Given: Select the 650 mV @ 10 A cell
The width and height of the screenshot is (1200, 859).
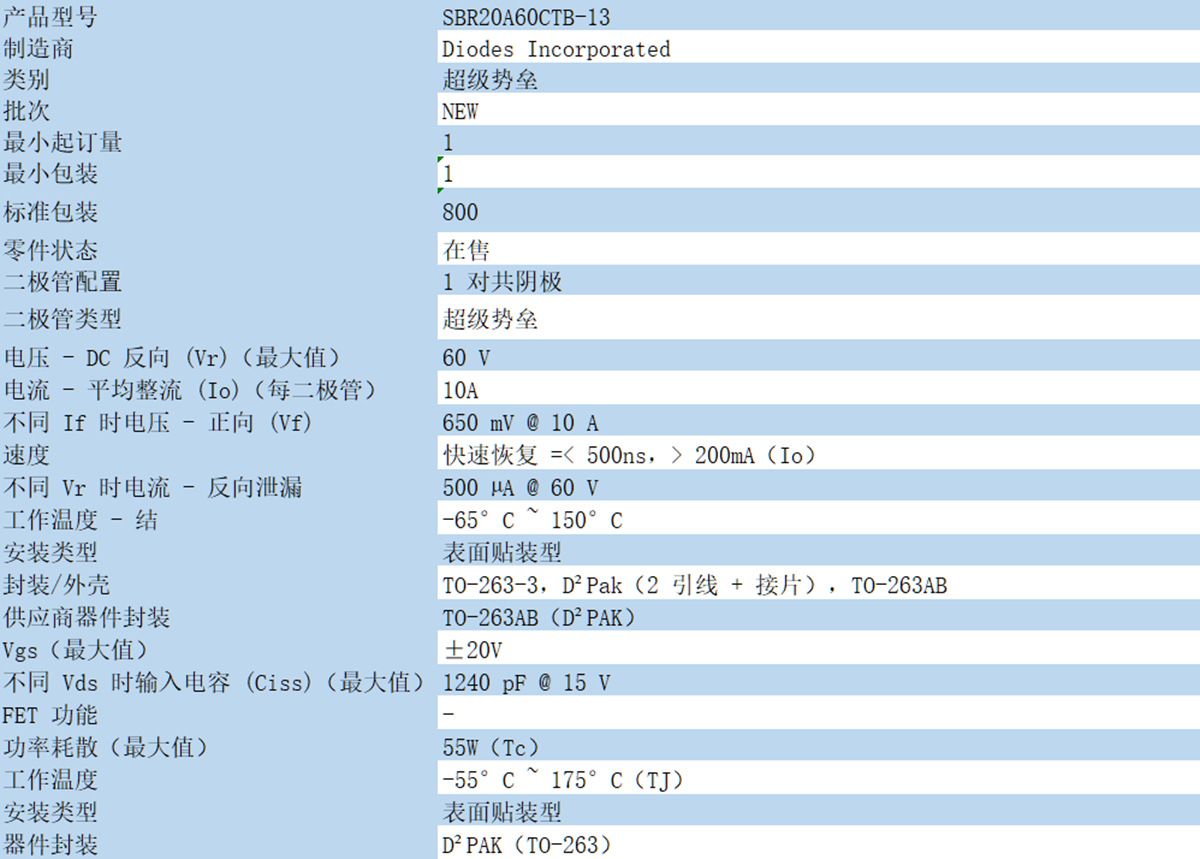Looking at the screenshot, I should 520,423.
